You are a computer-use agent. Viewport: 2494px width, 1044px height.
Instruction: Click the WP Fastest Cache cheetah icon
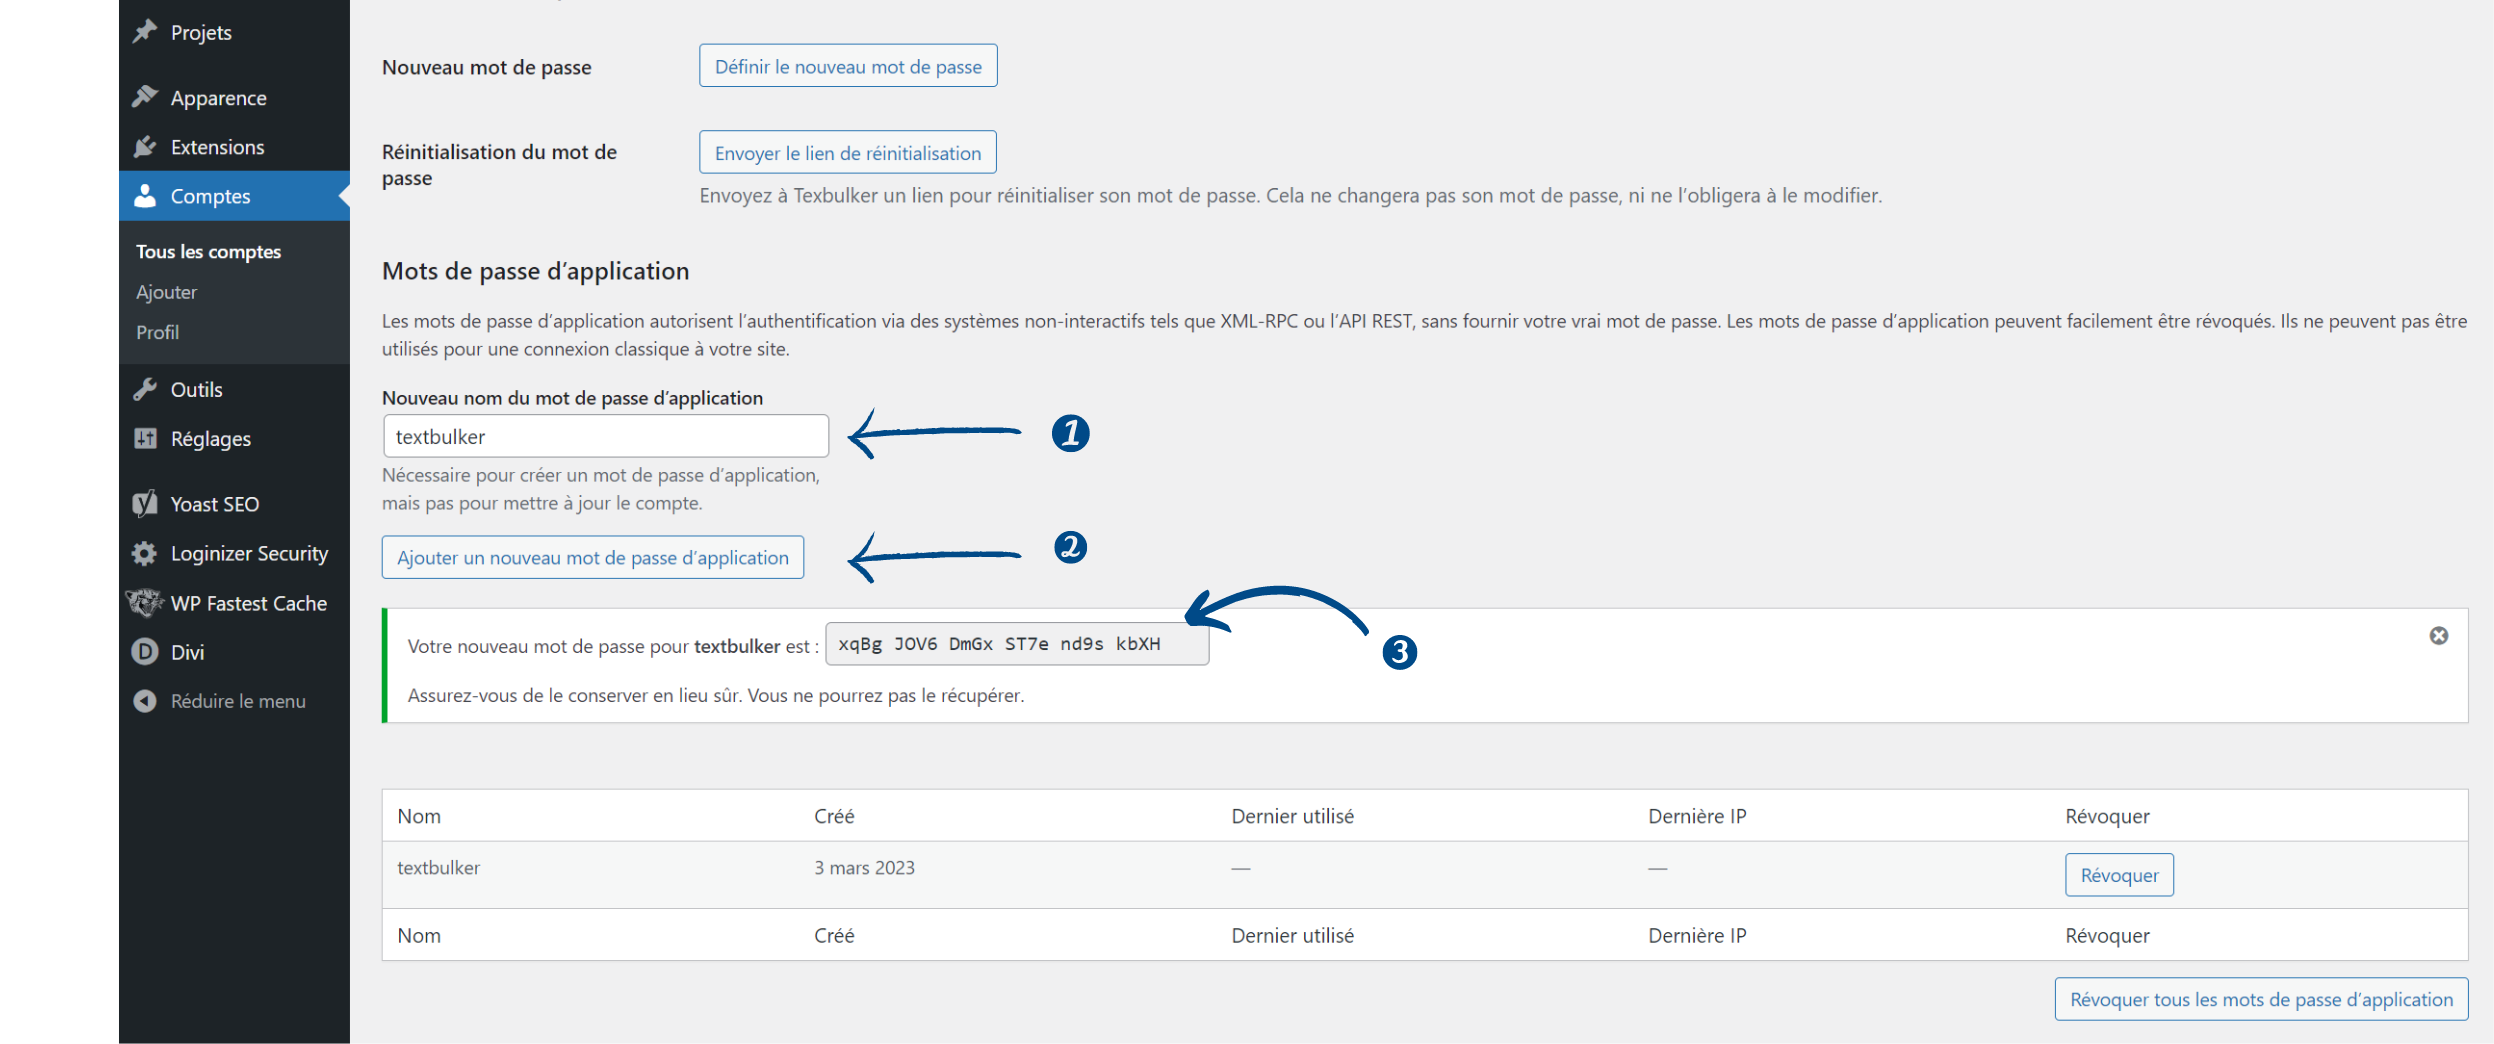pyautogui.click(x=144, y=602)
